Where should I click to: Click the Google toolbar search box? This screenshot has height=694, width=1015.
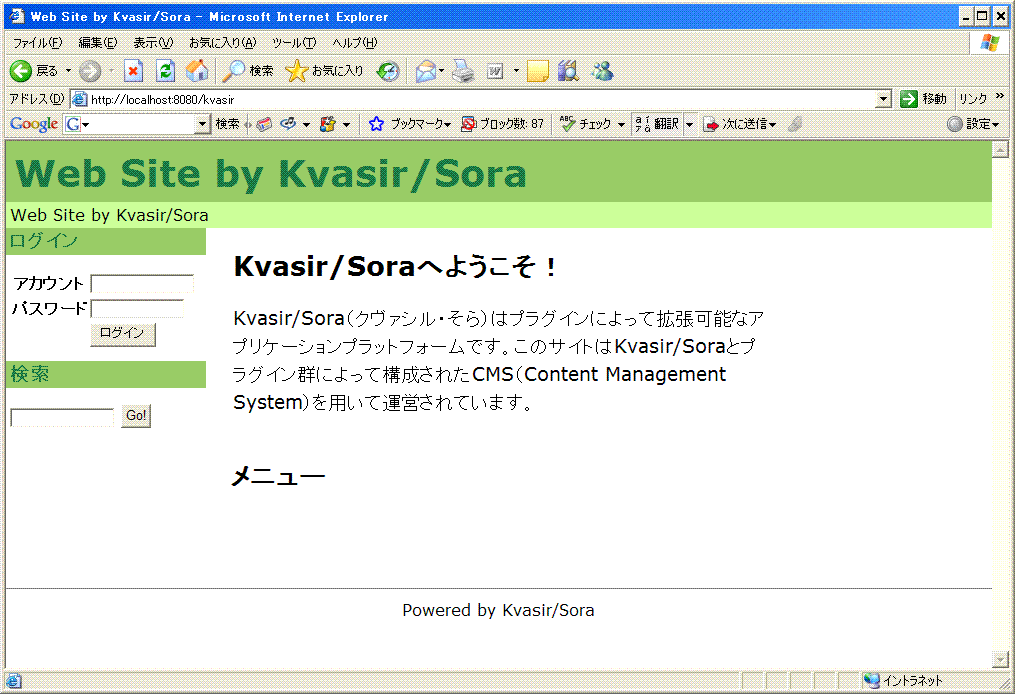click(138, 124)
